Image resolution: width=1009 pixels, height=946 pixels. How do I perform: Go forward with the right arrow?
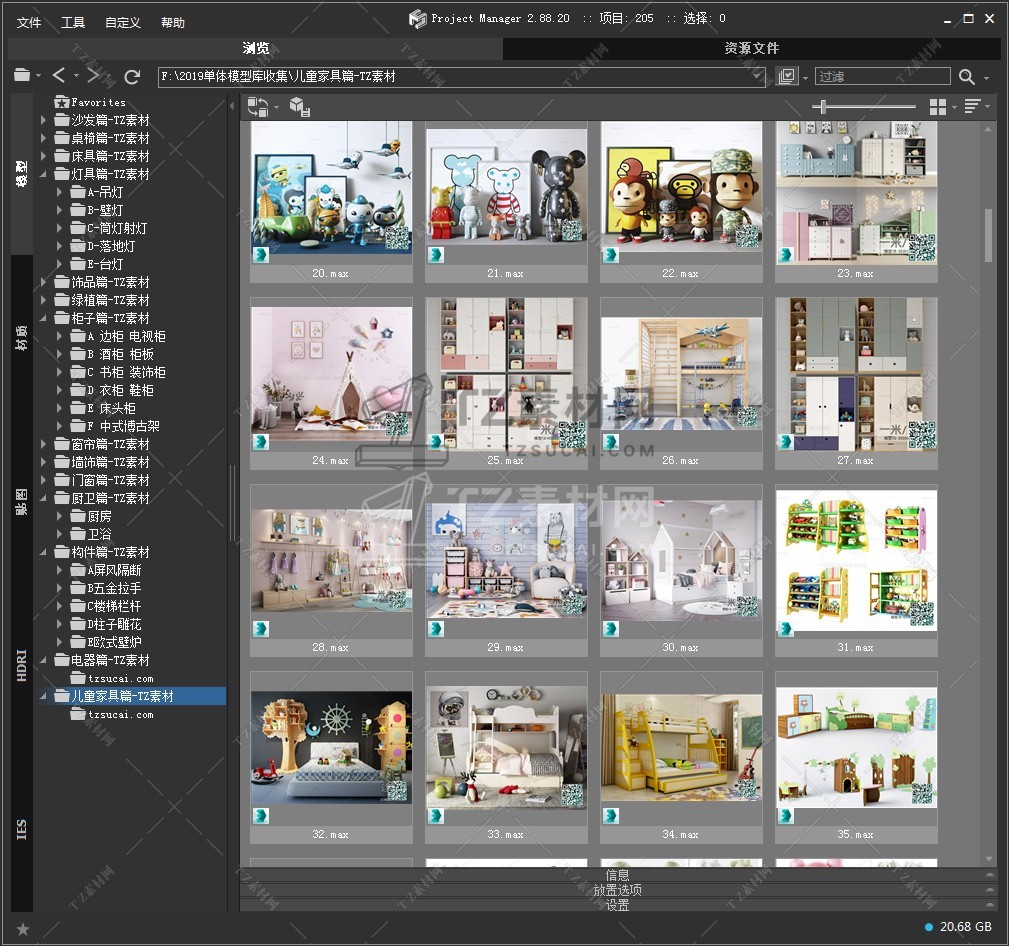point(93,75)
